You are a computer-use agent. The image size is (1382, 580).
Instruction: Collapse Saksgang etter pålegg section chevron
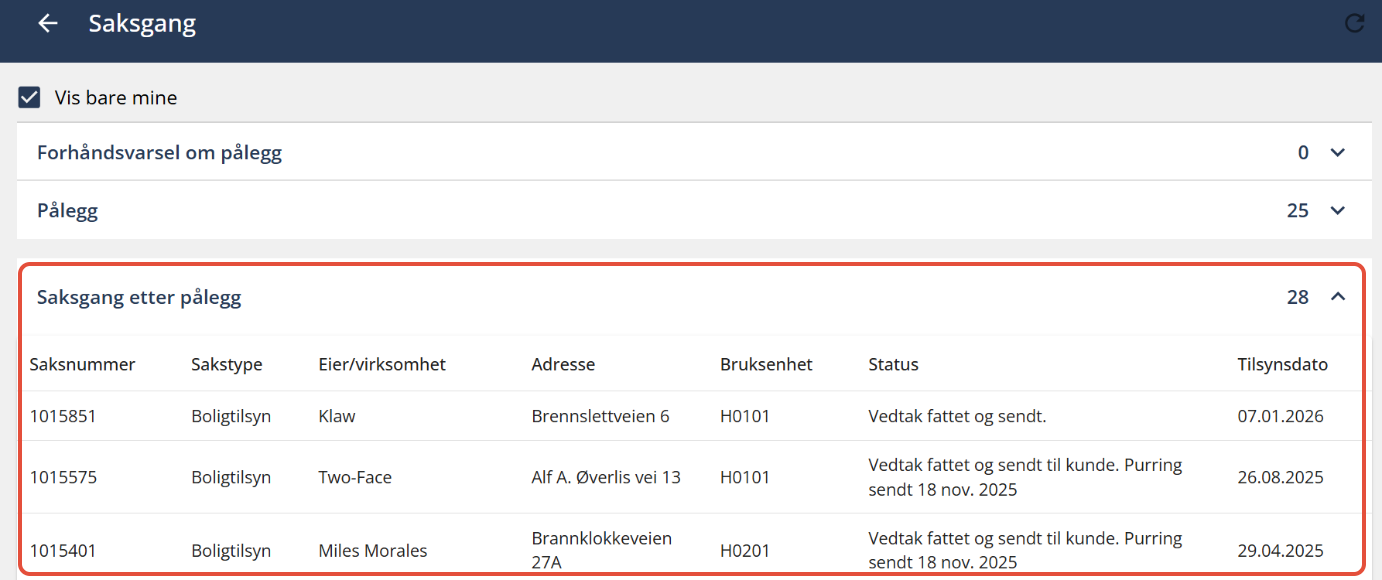coord(1338,297)
